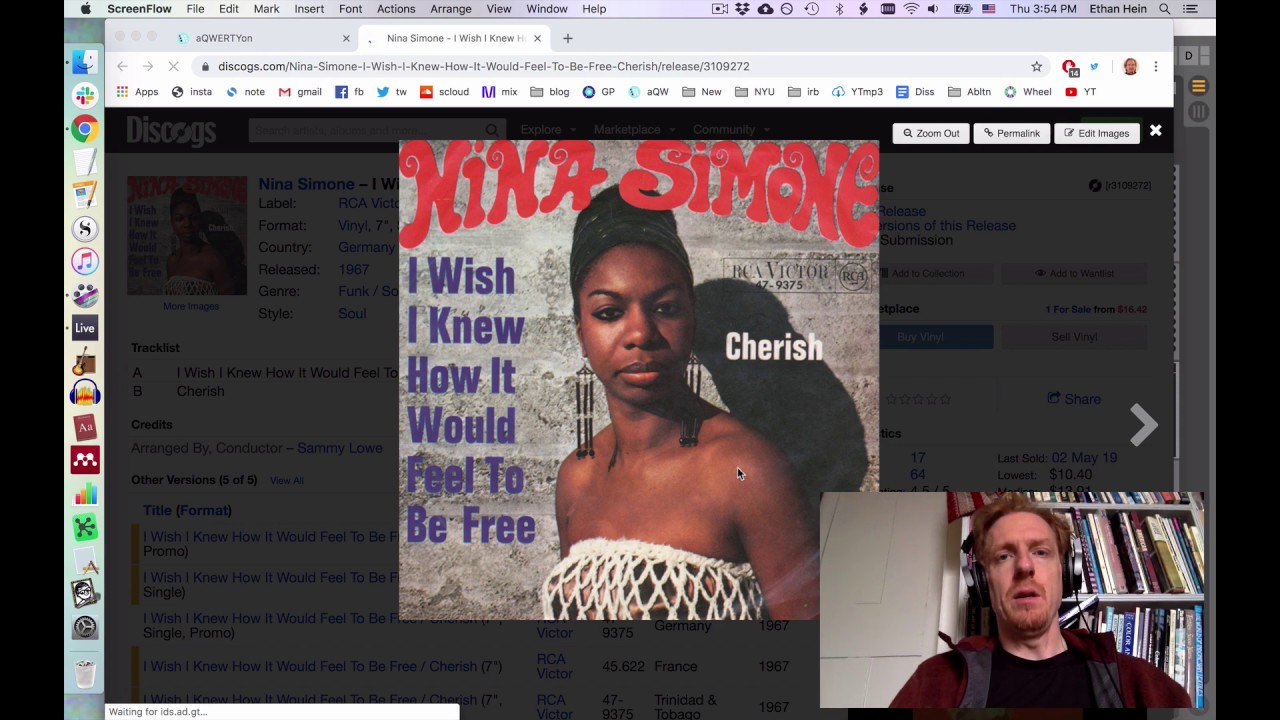This screenshot has width=1280, height=720.
Task: Open the More Images link
Action: (x=190, y=306)
